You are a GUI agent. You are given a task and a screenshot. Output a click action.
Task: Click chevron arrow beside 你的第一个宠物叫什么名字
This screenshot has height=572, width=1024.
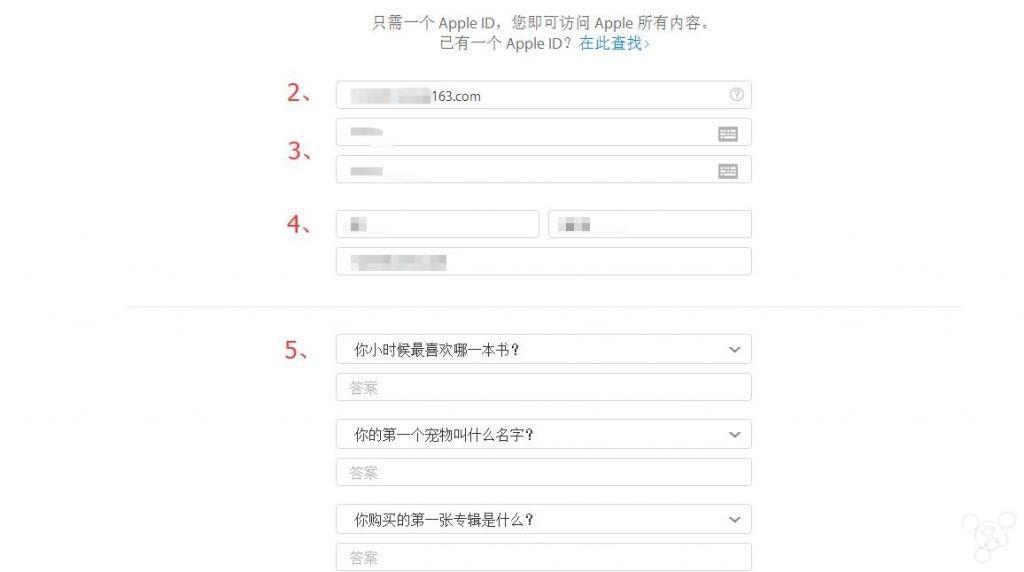point(735,435)
